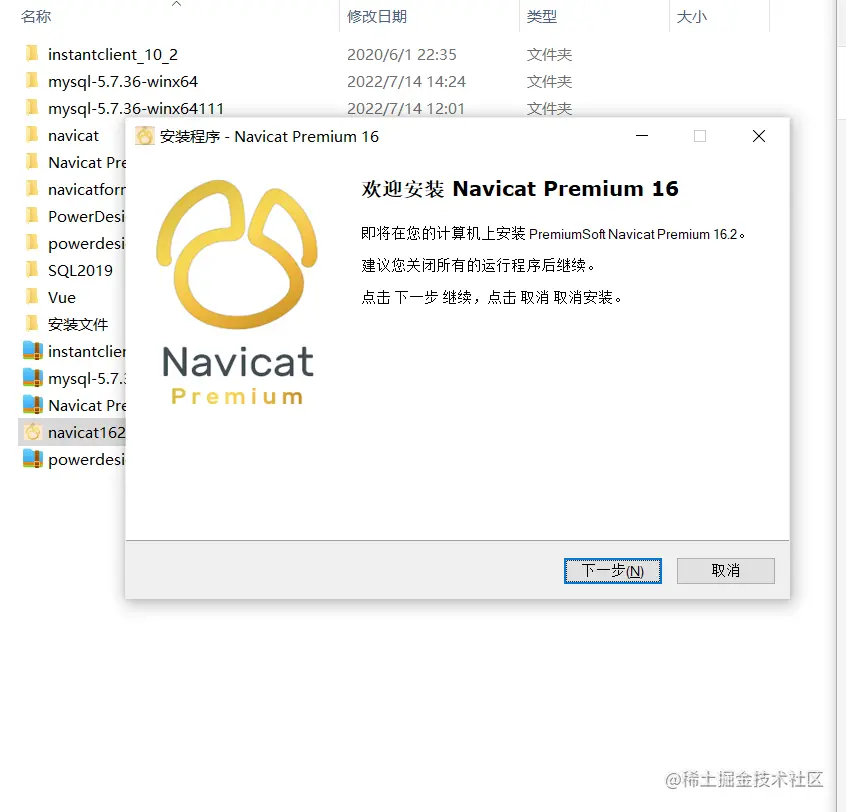Select the navicat162 installer file icon
Screen dimensions: 846x812
pyautogui.click(x=33, y=432)
